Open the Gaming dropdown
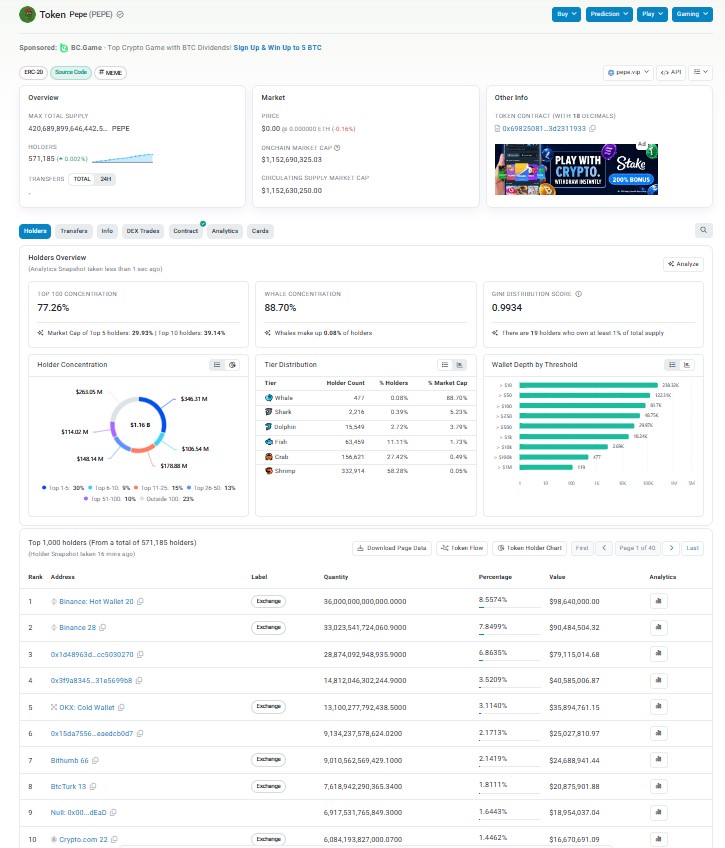Viewport: 725px width, 848px height. [692, 14]
